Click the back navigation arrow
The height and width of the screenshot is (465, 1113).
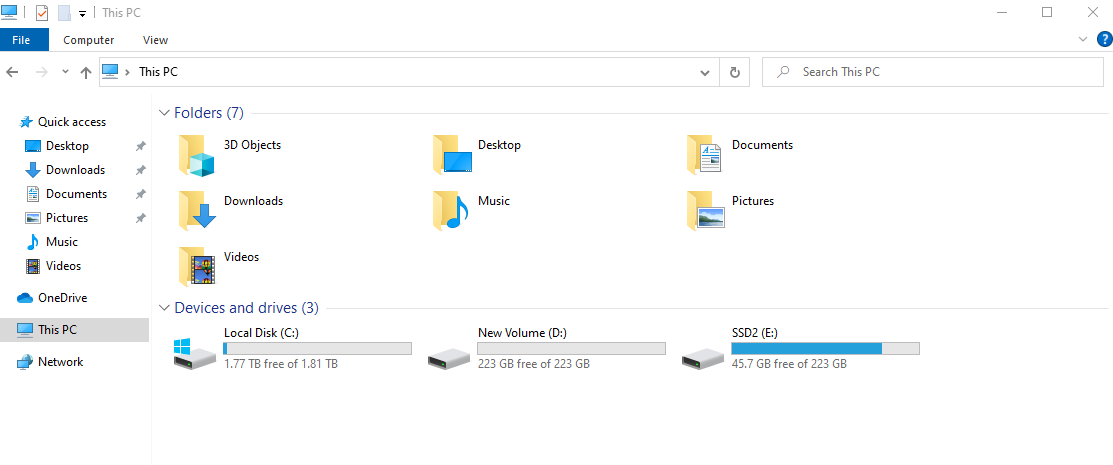pyautogui.click(x=13, y=72)
